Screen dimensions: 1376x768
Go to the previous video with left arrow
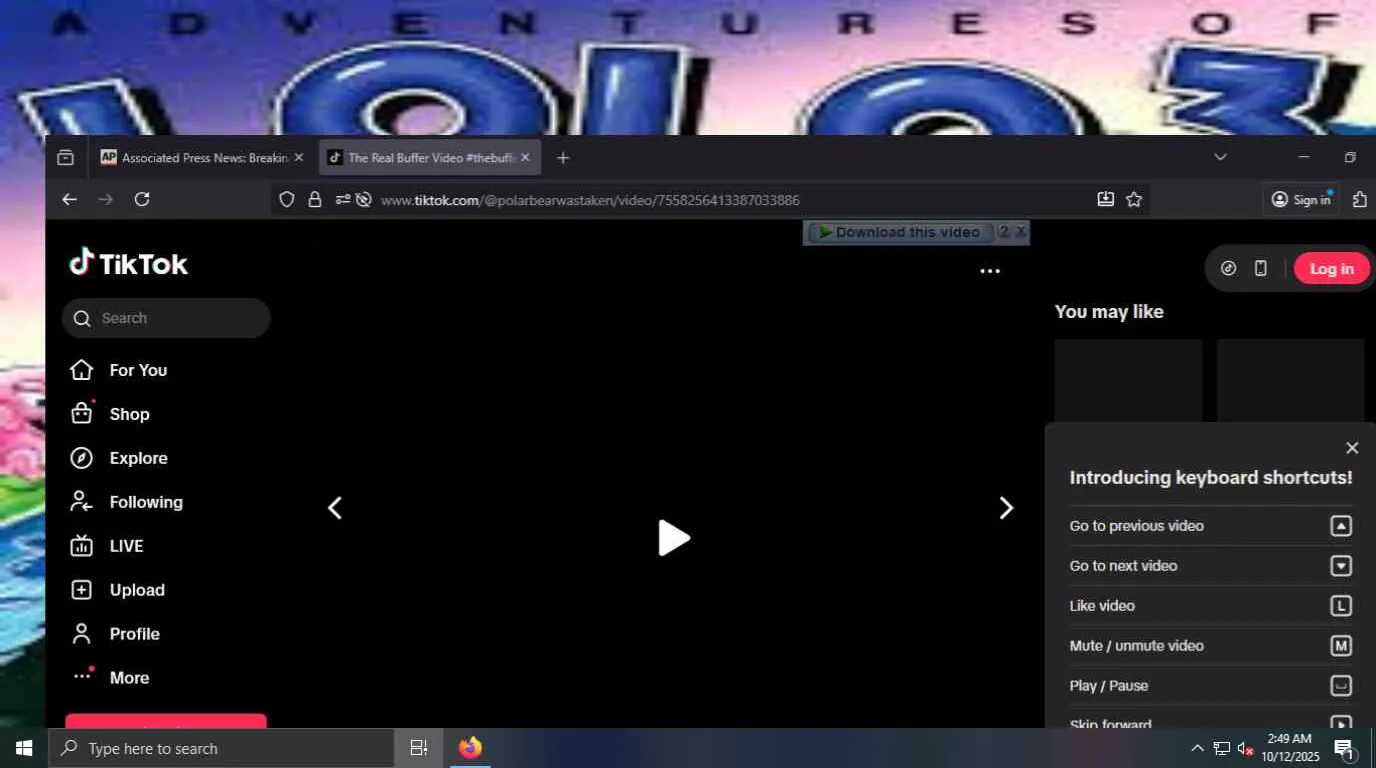(335, 508)
